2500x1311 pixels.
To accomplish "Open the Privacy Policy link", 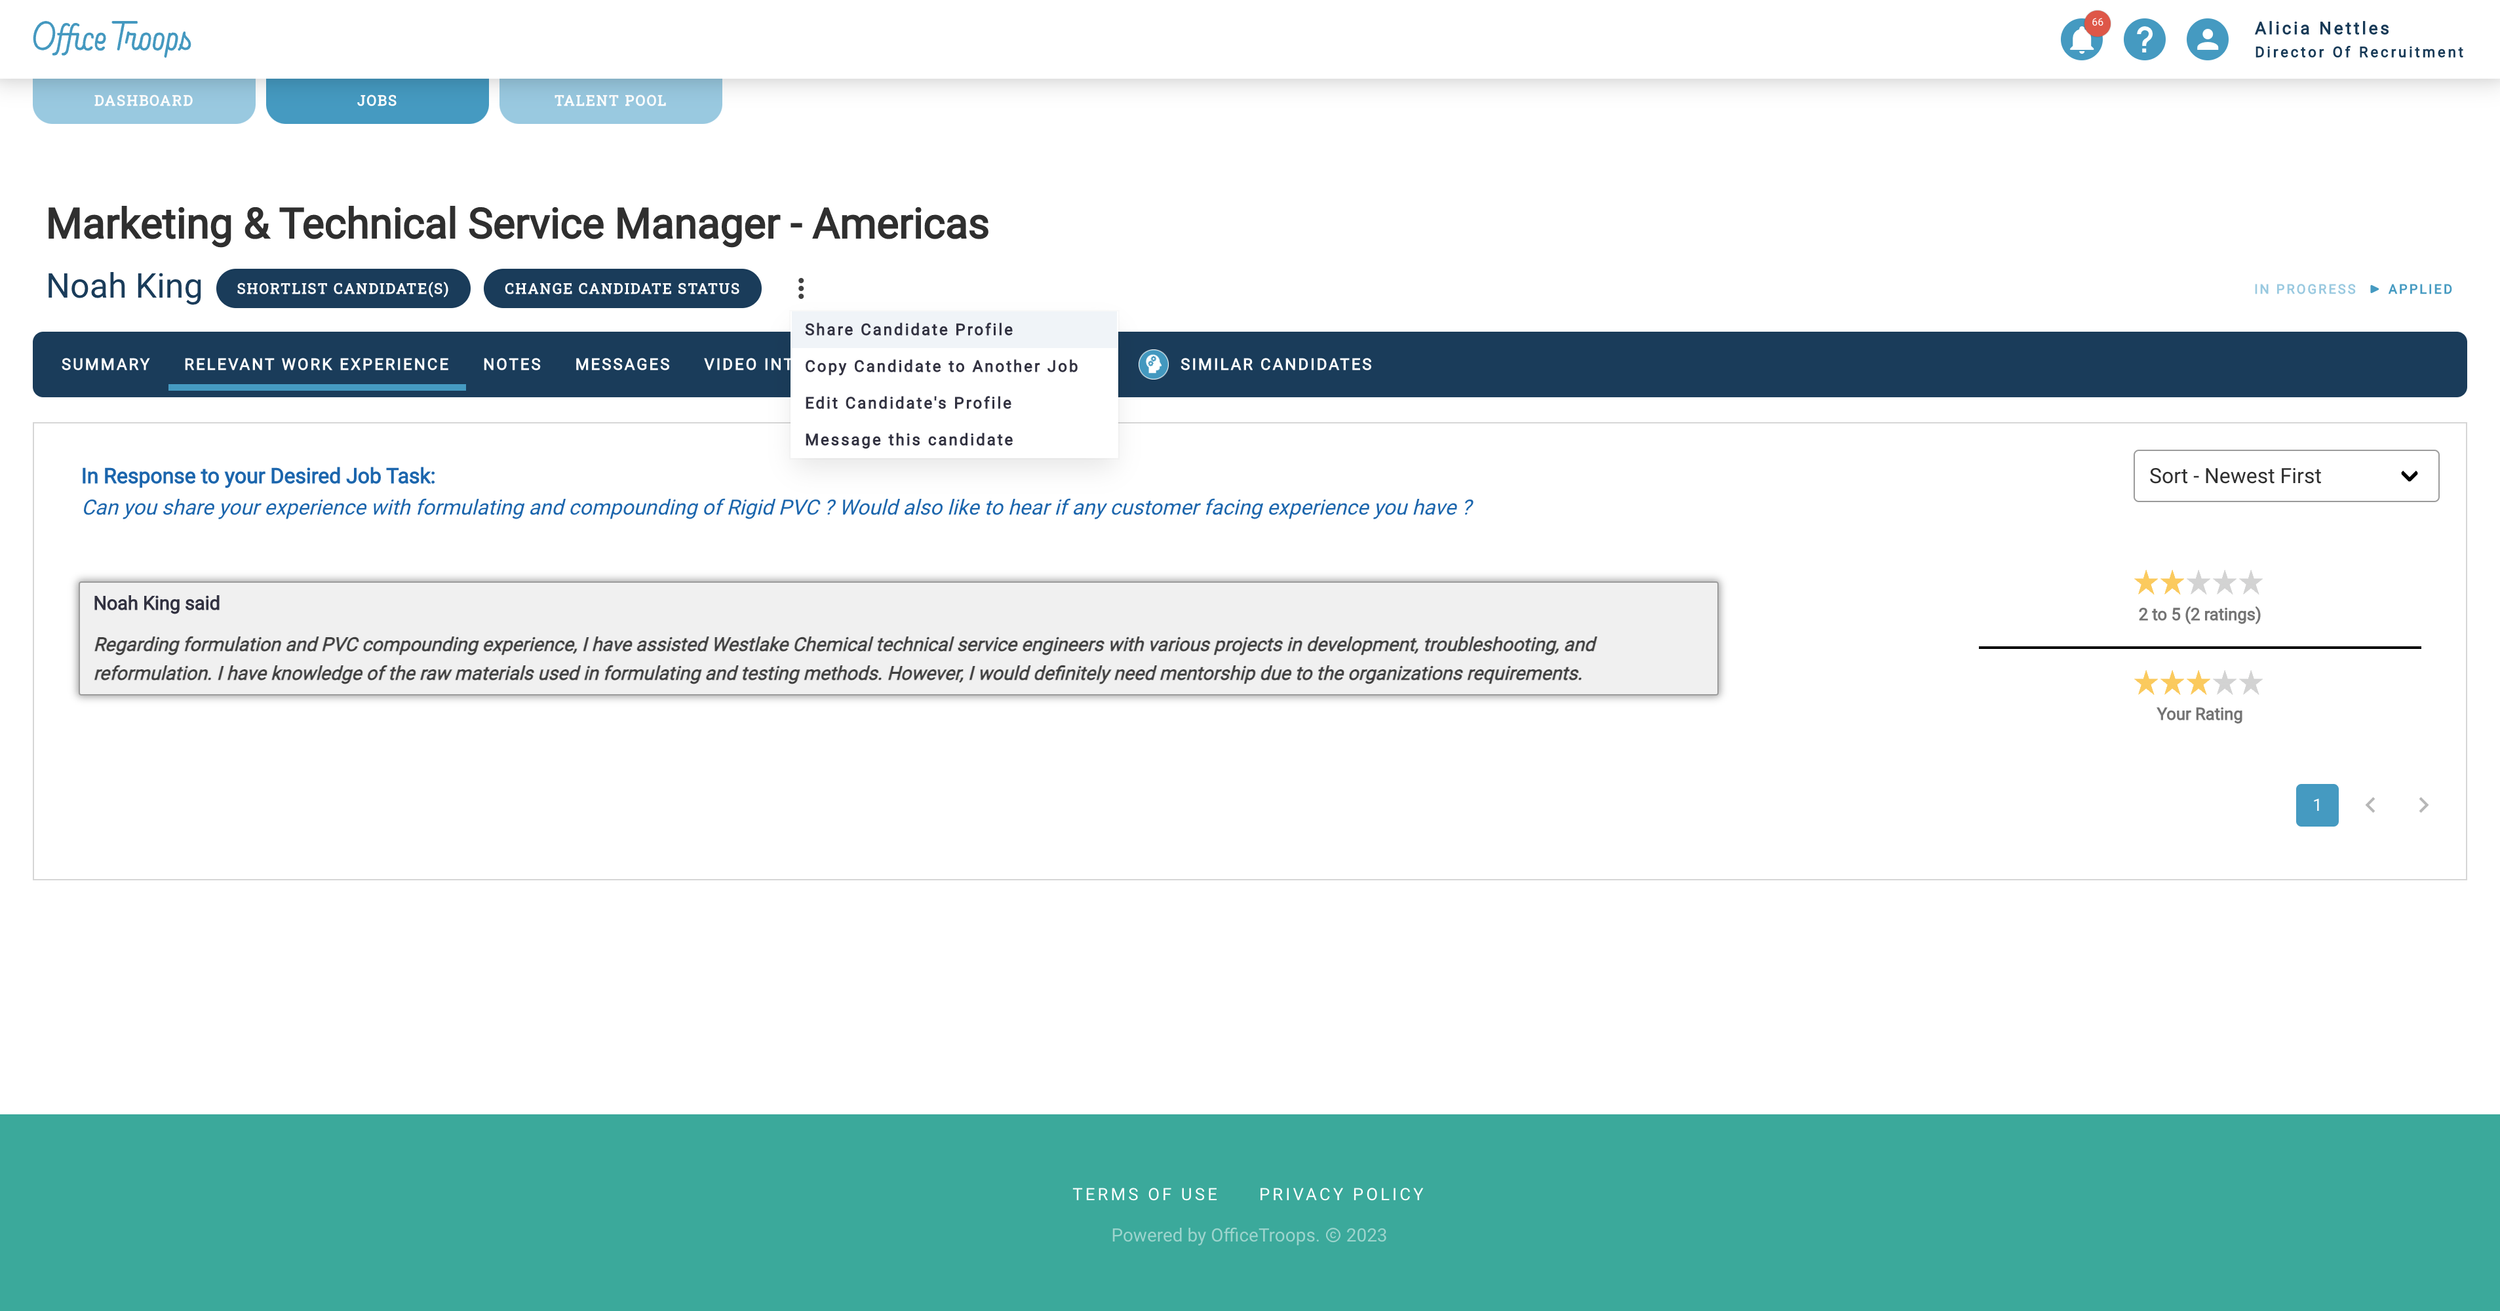I will click(1341, 1194).
